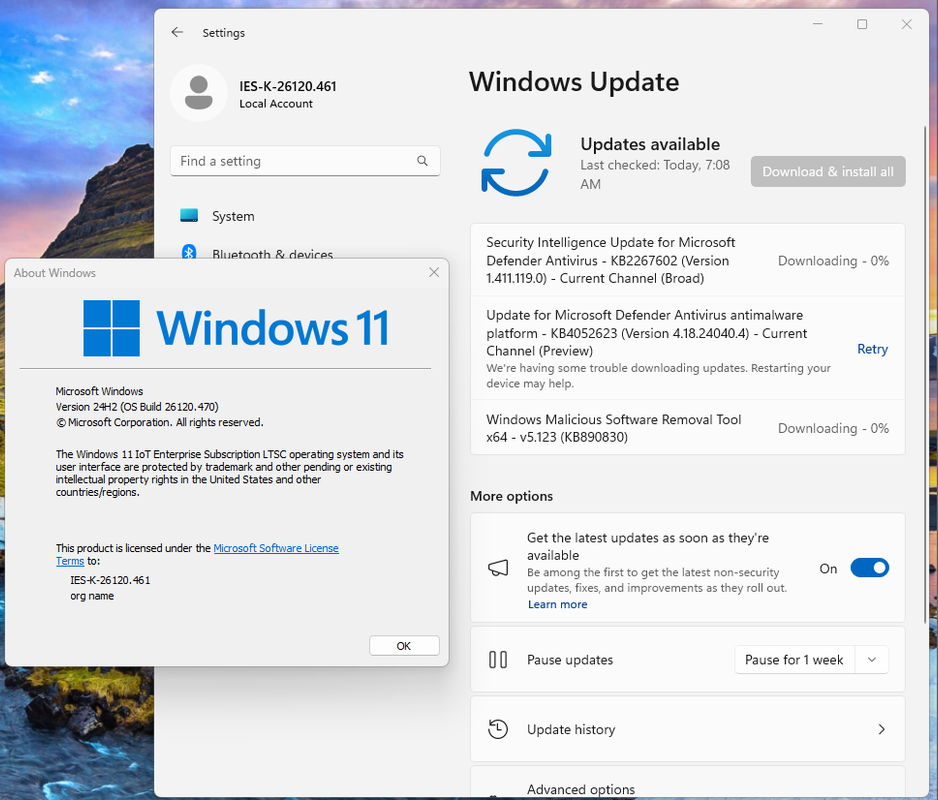Click Download & install all button
The width and height of the screenshot is (938, 800).
coord(828,172)
